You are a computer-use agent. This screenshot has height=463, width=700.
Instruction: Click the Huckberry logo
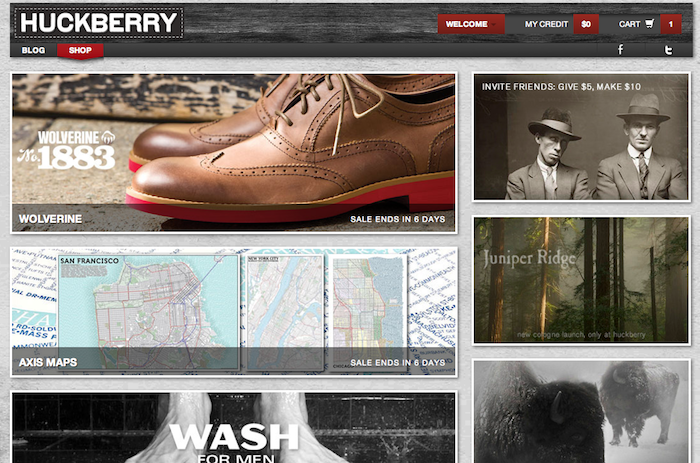click(x=98, y=23)
